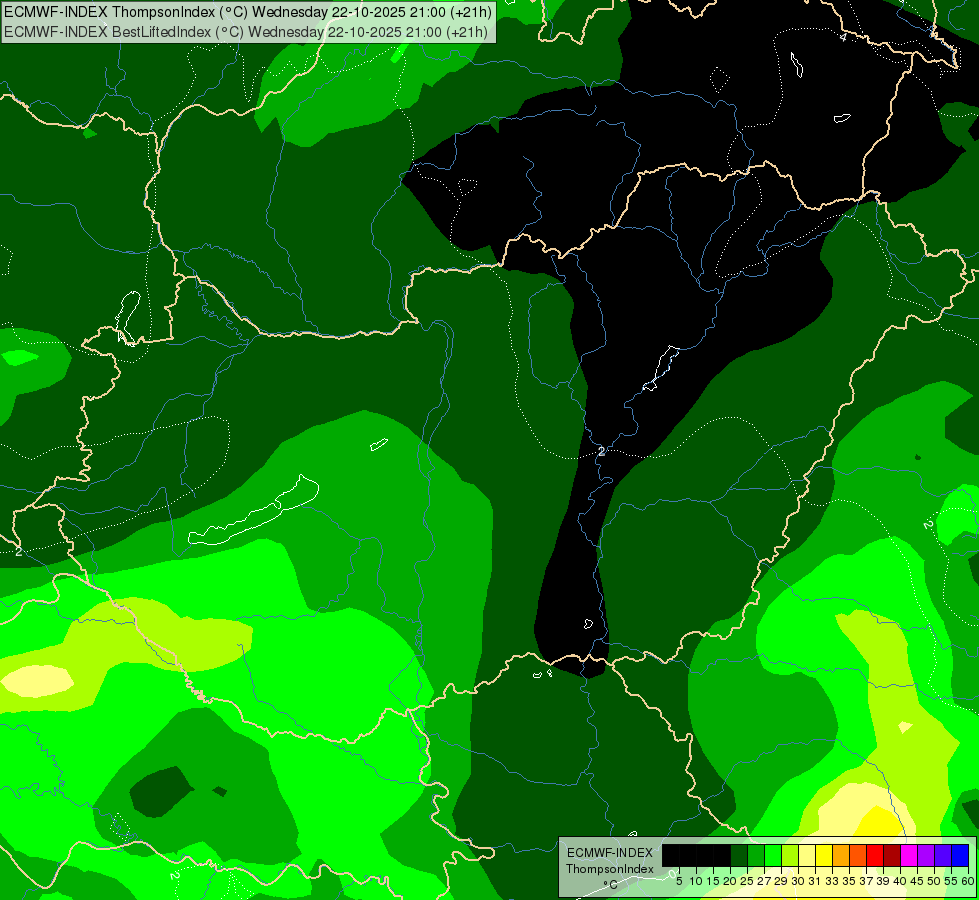Screen dimensions: 979x900
Task: Click the '°C' unit label in legend
Action: point(611,885)
